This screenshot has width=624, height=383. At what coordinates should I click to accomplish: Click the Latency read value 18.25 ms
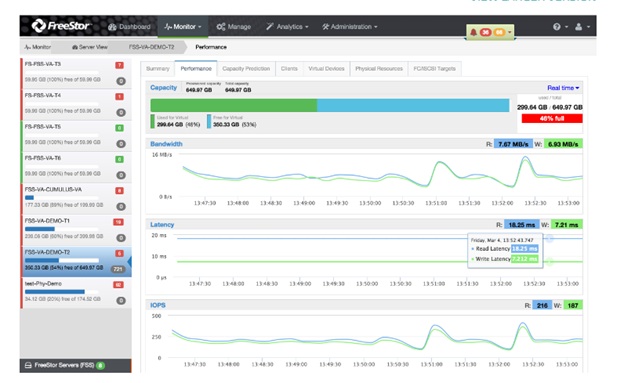[x=522, y=225]
